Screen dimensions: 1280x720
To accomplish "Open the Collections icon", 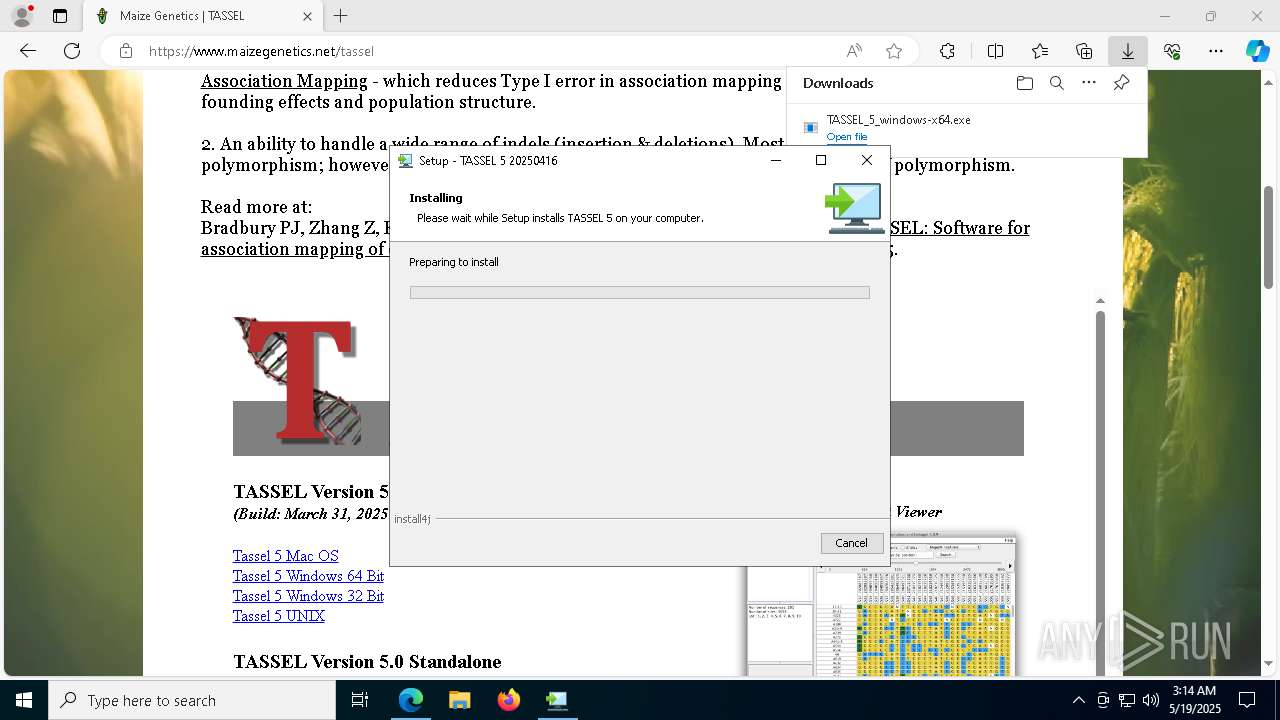I will 1084,51.
